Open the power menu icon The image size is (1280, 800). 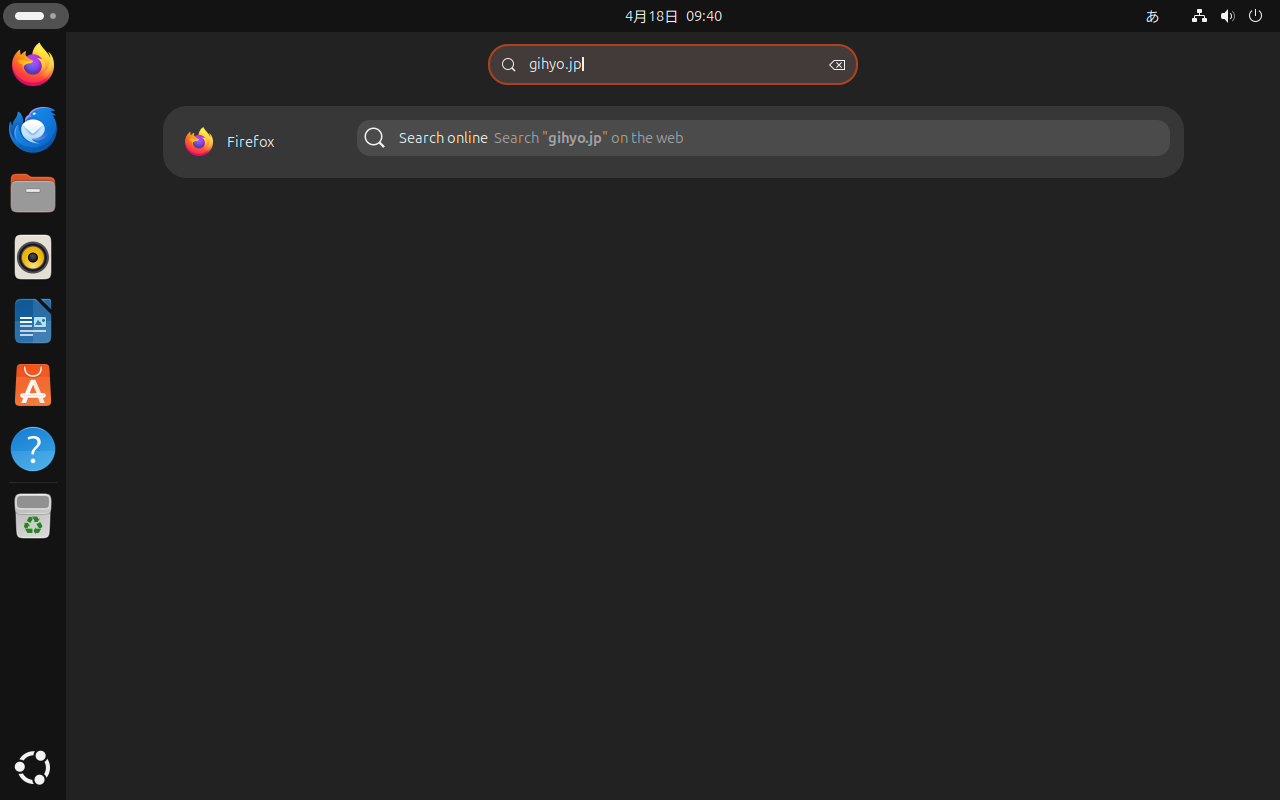click(1256, 16)
